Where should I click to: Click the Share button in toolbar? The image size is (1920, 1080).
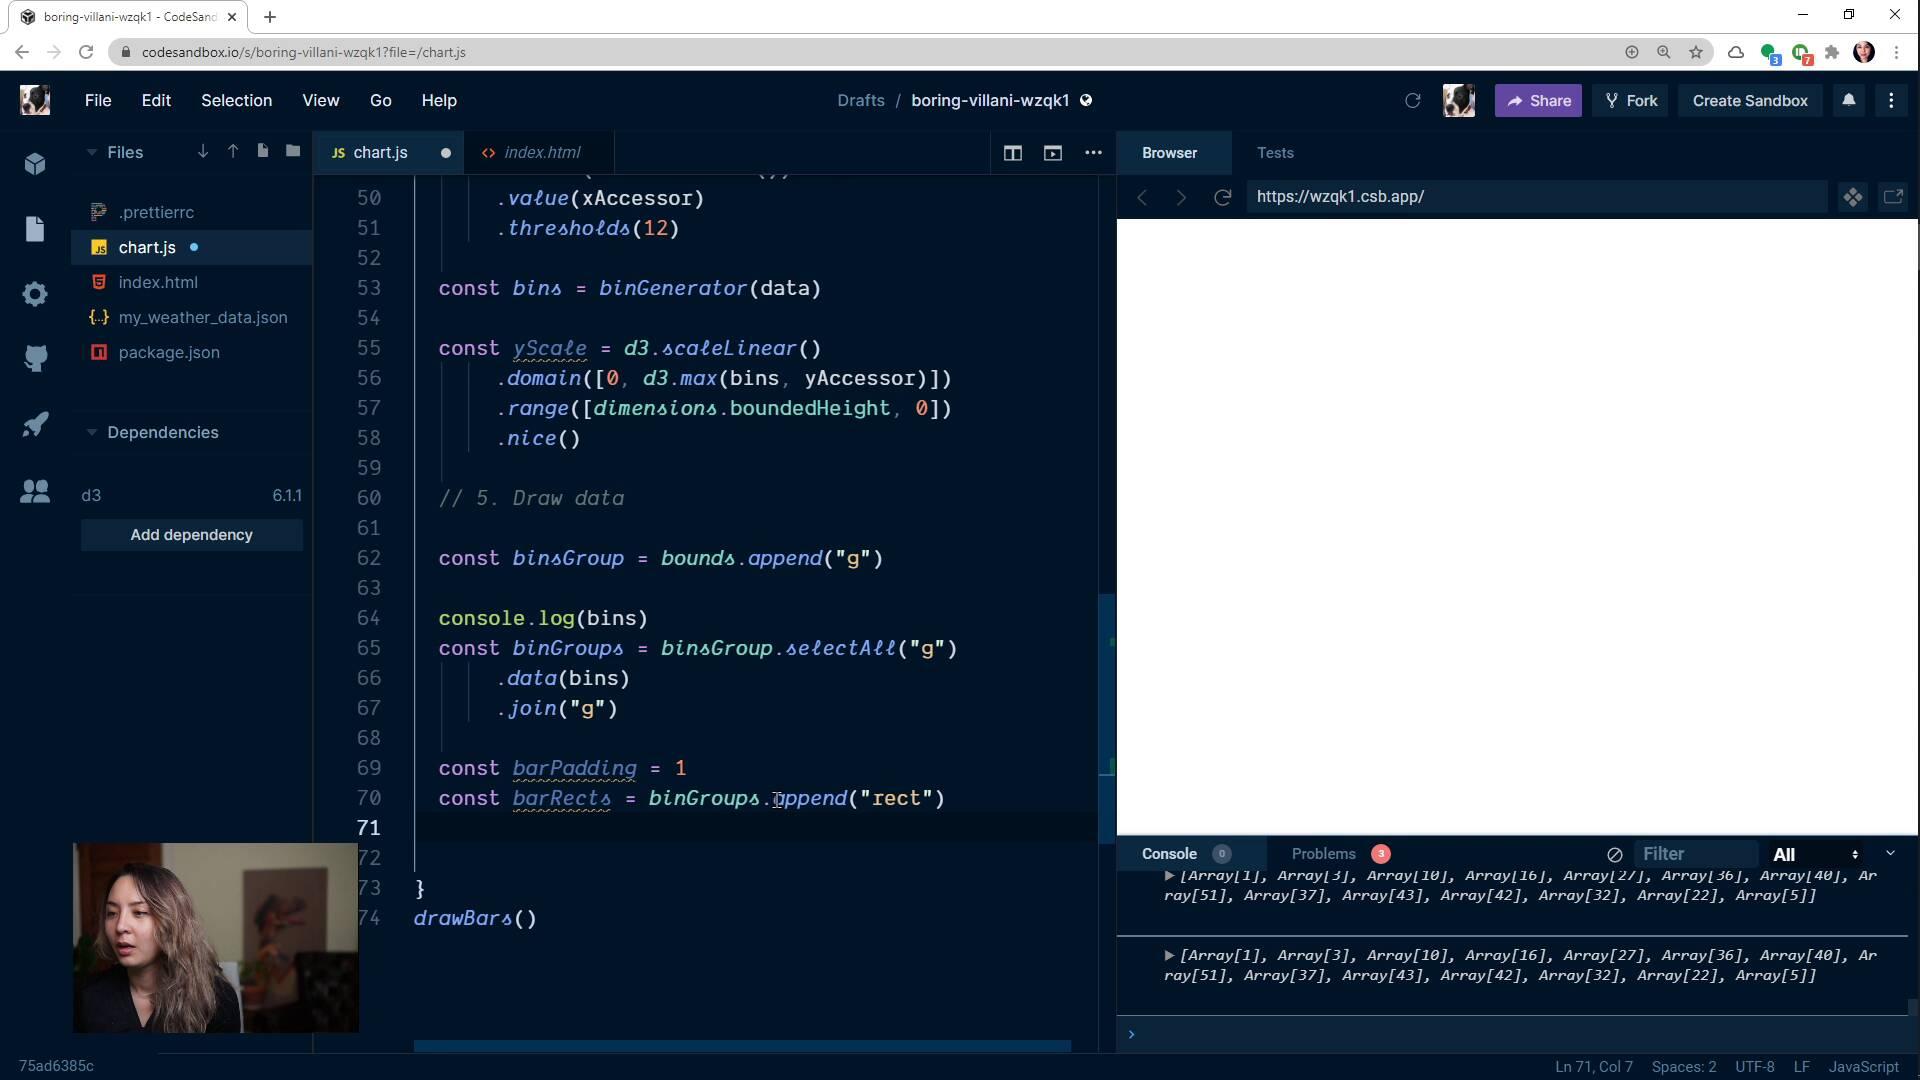pyautogui.click(x=1540, y=100)
